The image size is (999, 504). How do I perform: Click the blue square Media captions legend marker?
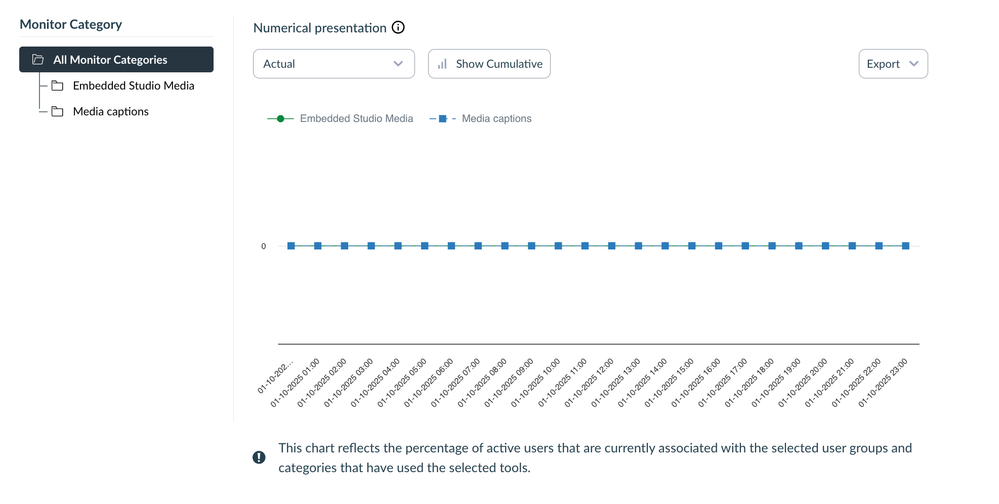coord(442,119)
